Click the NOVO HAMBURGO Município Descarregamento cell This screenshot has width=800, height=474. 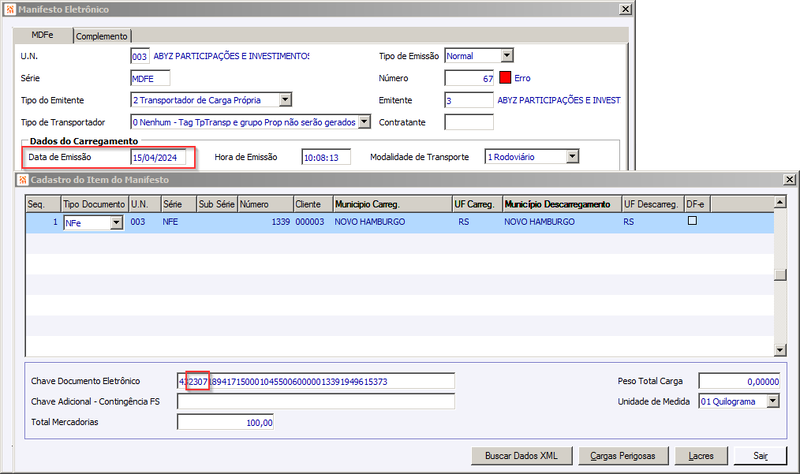tap(562, 222)
